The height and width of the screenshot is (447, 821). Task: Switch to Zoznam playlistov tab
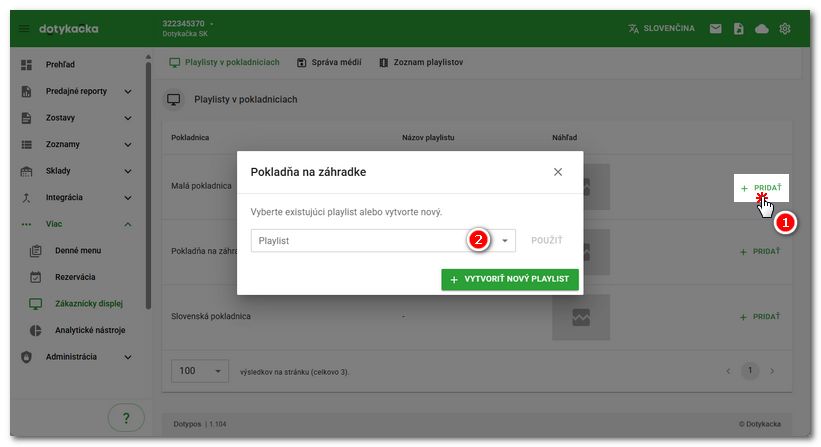tap(420, 63)
